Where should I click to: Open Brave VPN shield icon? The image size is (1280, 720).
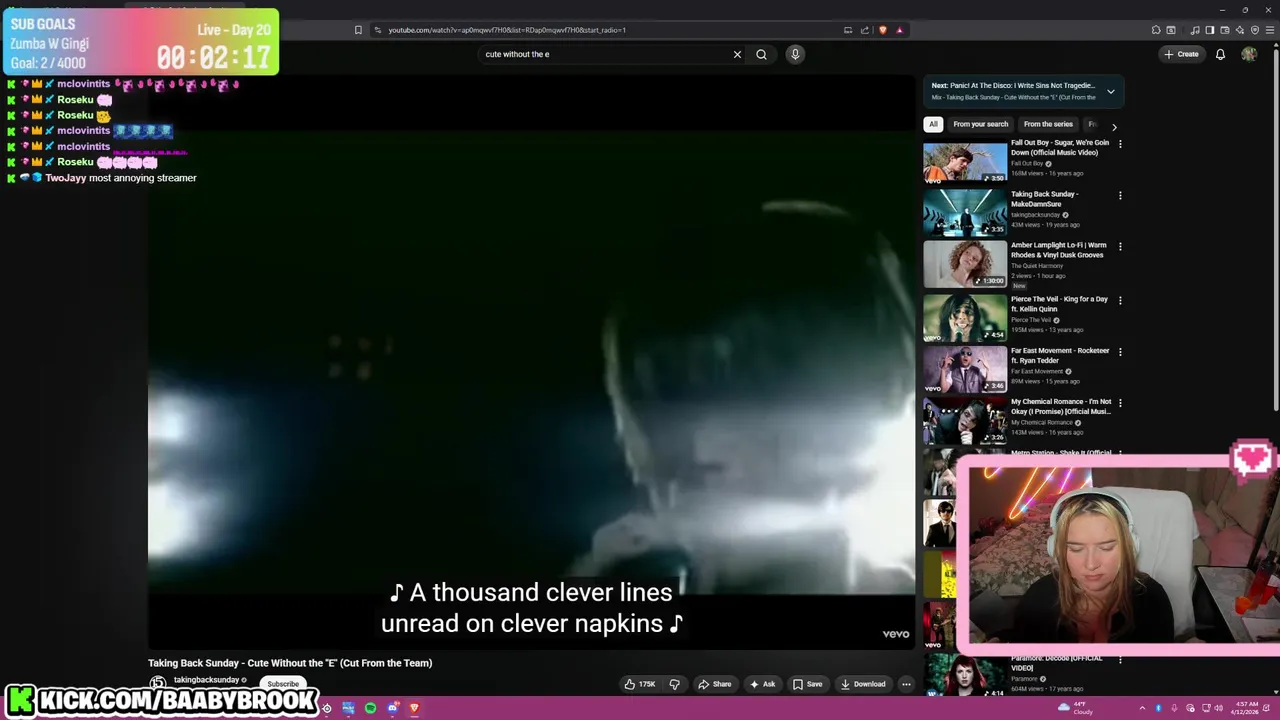click(1254, 30)
